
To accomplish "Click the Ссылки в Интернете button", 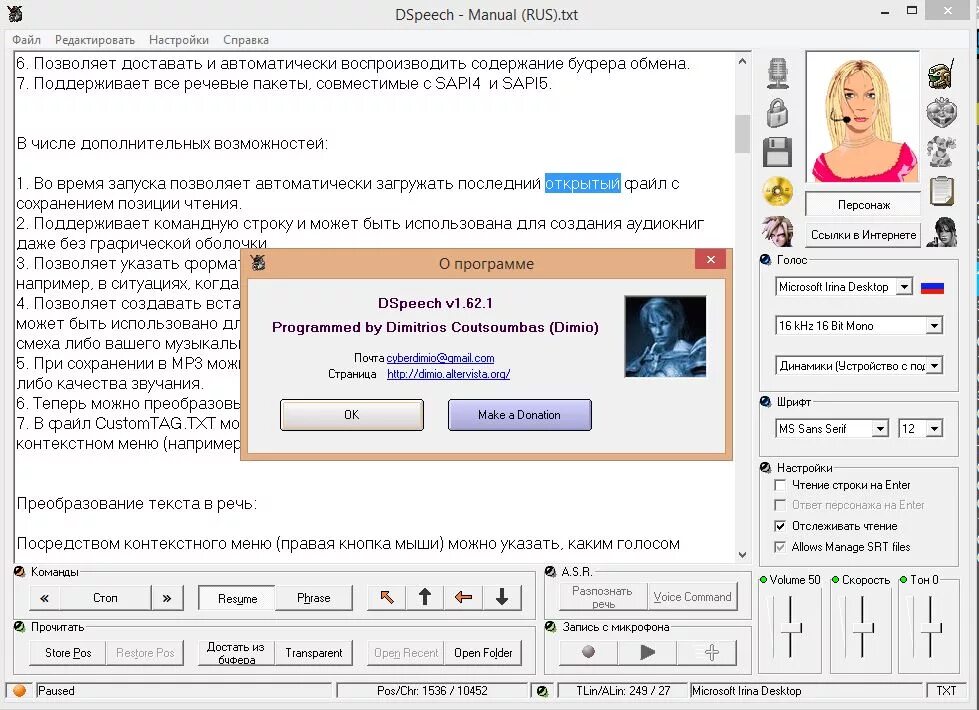I will [x=863, y=235].
